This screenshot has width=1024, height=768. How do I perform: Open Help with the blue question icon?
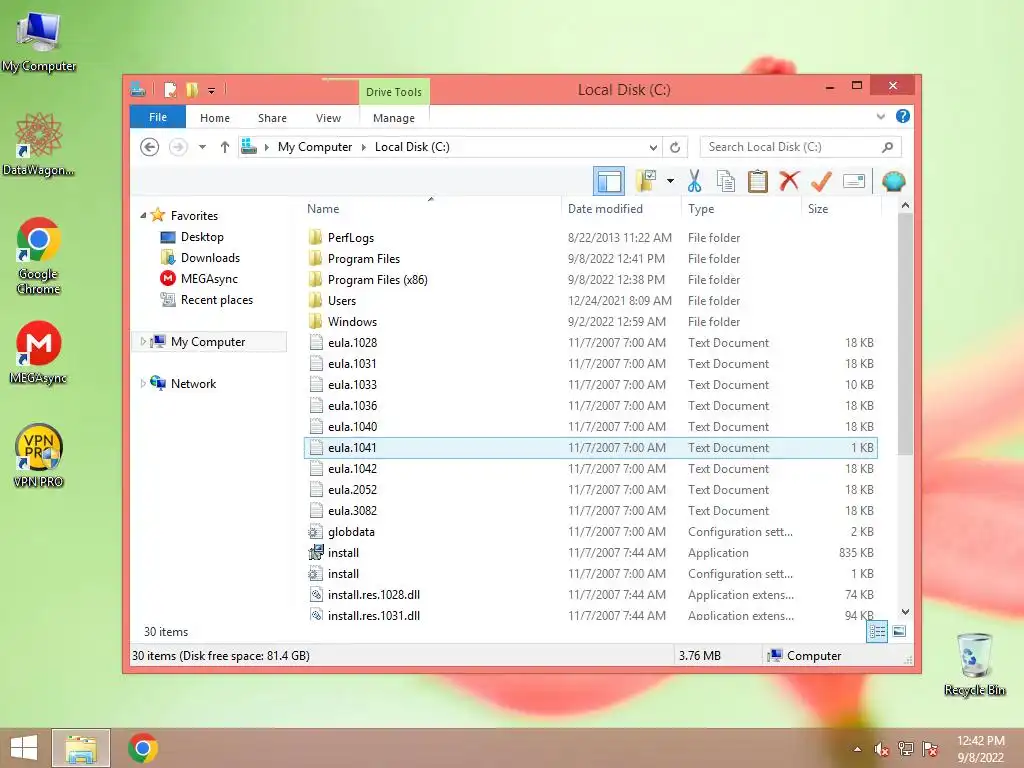[x=903, y=116]
